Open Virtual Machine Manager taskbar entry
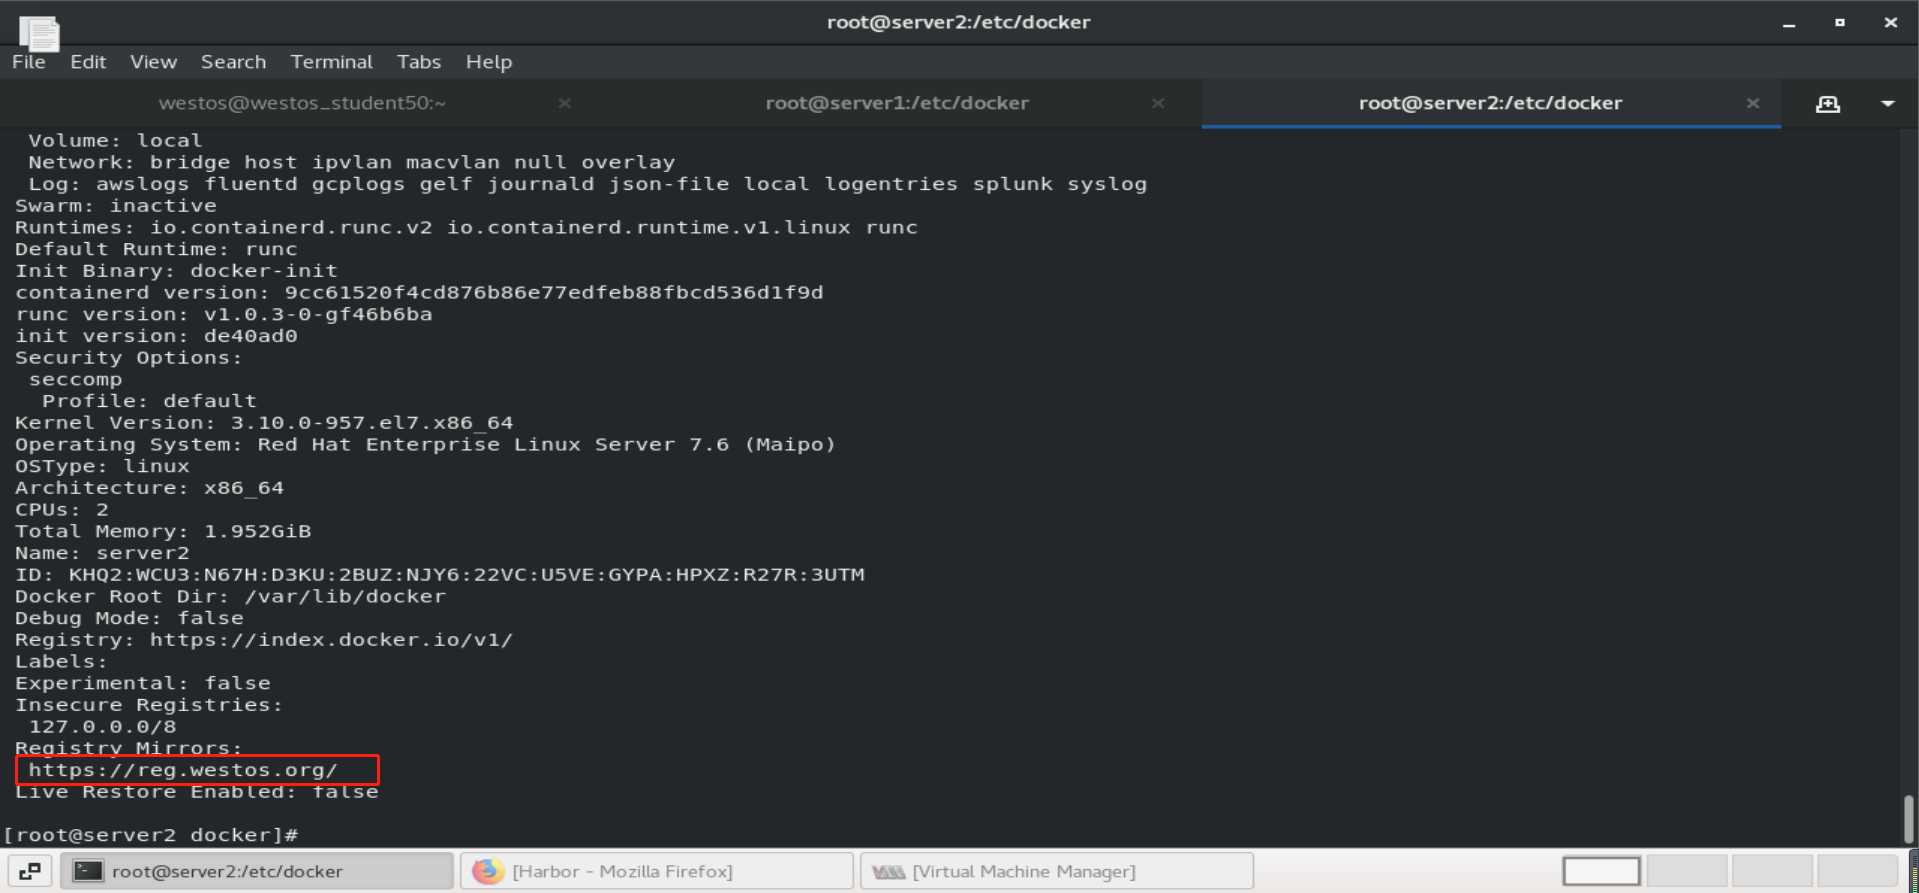Image resolution: width=1919 pixels, height=893 pixels. [1057, 871]
